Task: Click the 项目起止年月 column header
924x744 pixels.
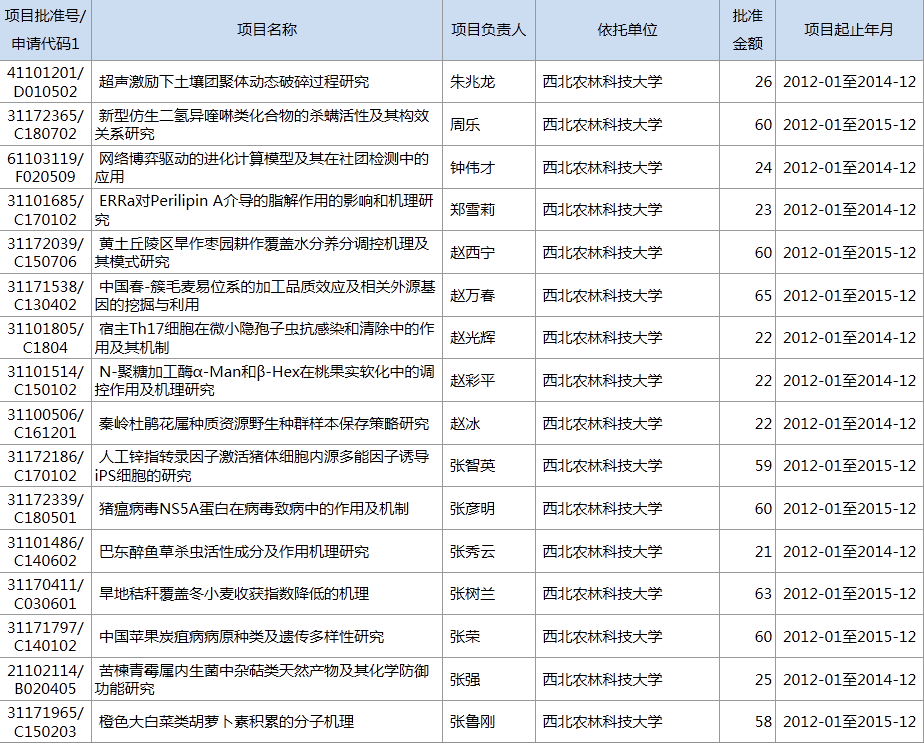Action: pos(849,30)
